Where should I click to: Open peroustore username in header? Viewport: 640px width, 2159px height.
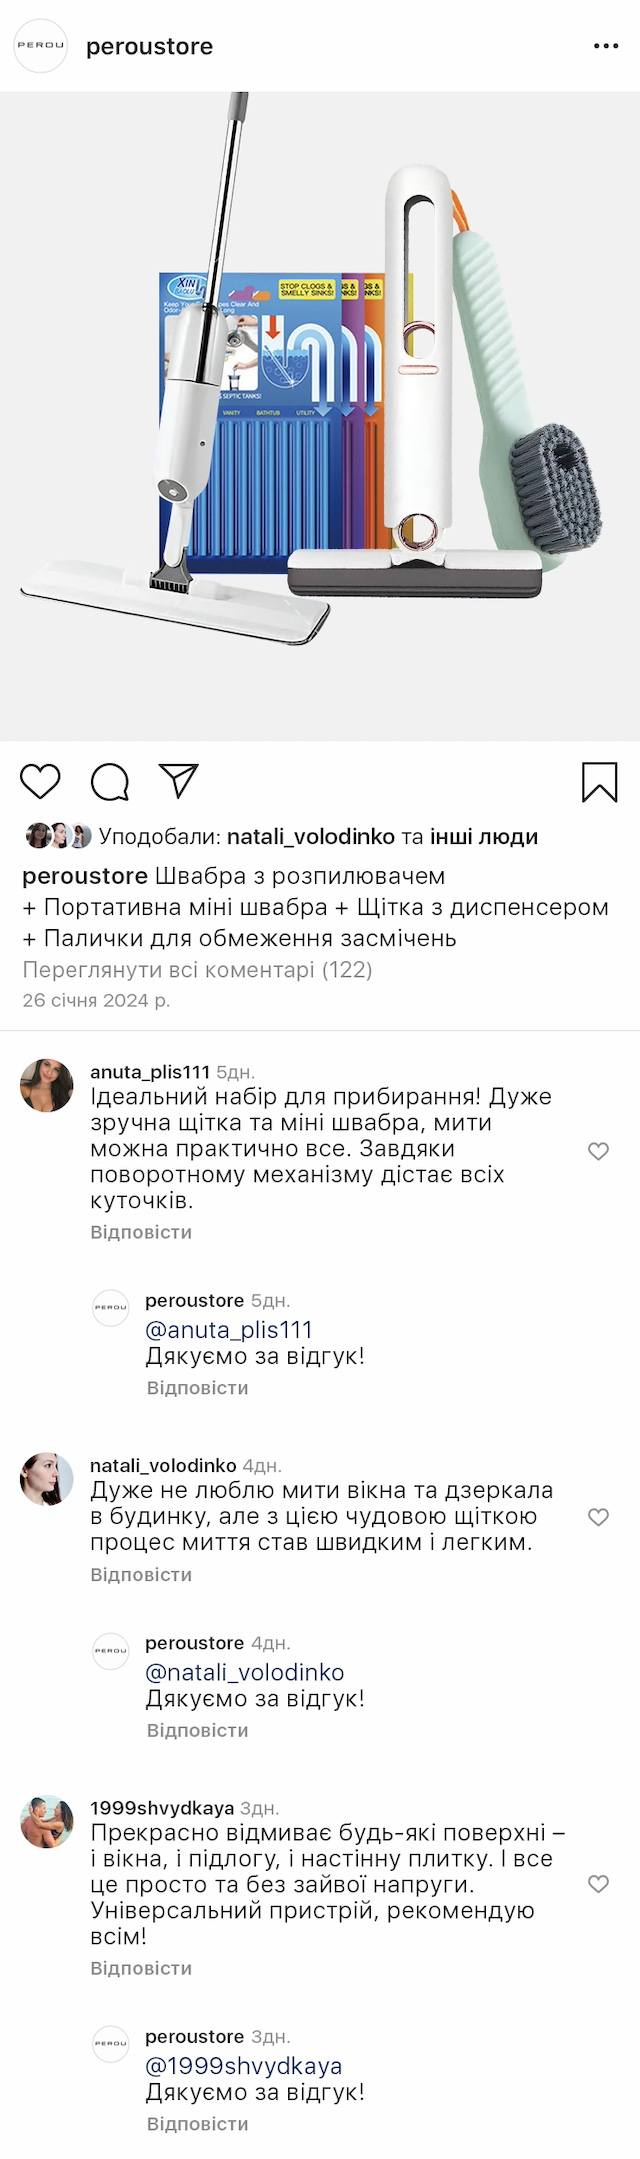(149, 46)
